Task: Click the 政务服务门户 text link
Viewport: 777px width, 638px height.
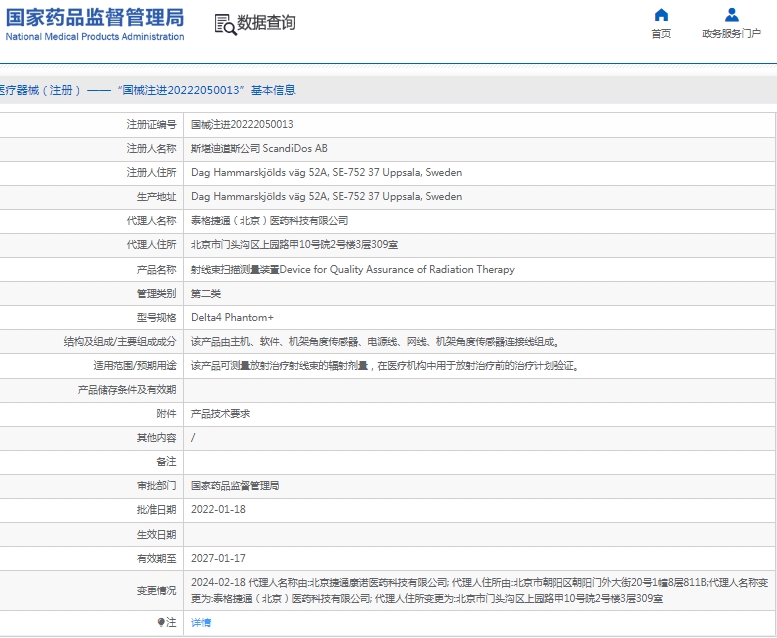Action: [731, 34]
